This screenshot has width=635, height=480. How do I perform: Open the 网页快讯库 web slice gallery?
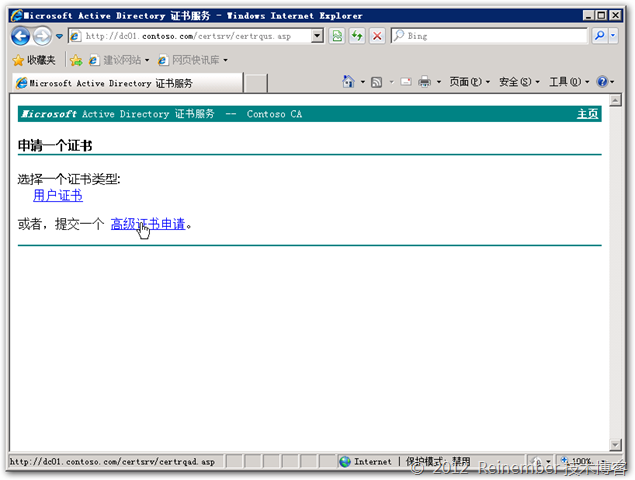(x=193, y=60)
